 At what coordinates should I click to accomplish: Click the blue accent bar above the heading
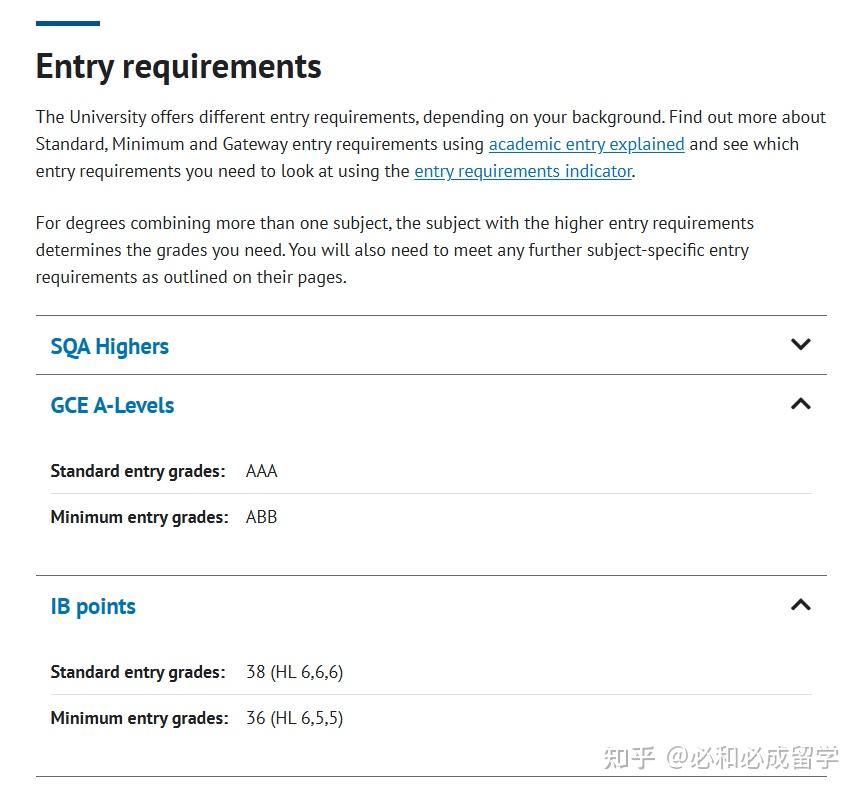click(x=68, y=23)
